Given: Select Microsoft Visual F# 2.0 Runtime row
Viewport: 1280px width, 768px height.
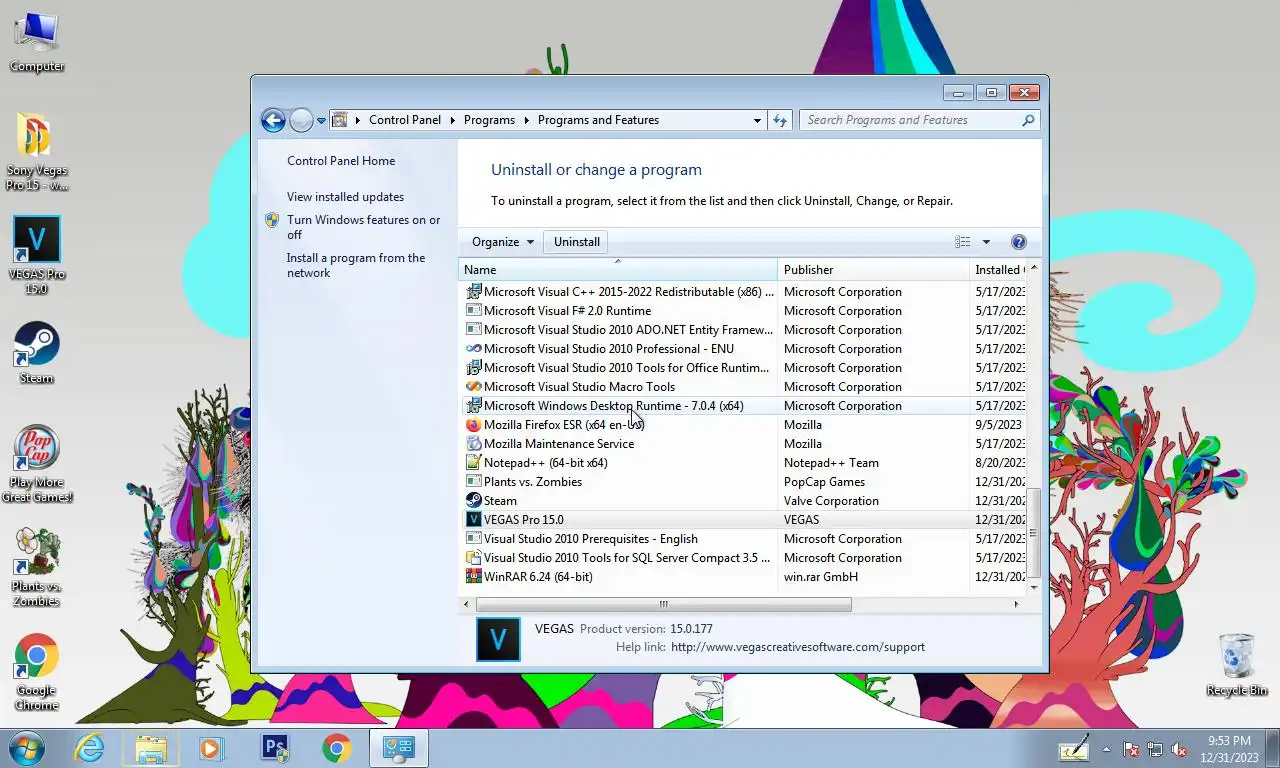Looking at the screenshot, I should click(742, 311).
